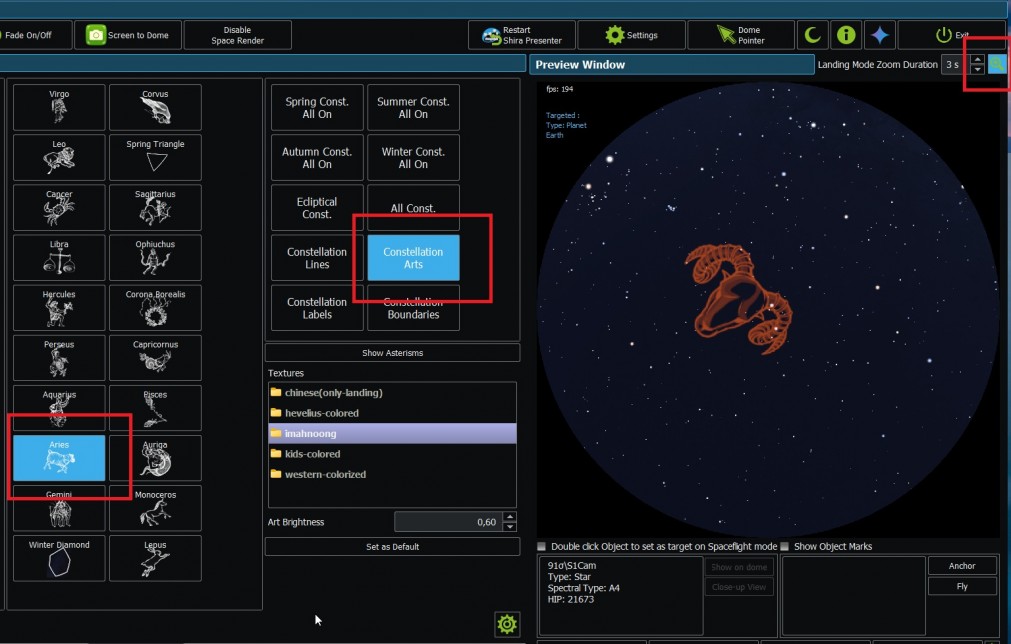Turn on Spring Const. All On
This screenshot has width=1011, height=644.
tap(317, 108)
